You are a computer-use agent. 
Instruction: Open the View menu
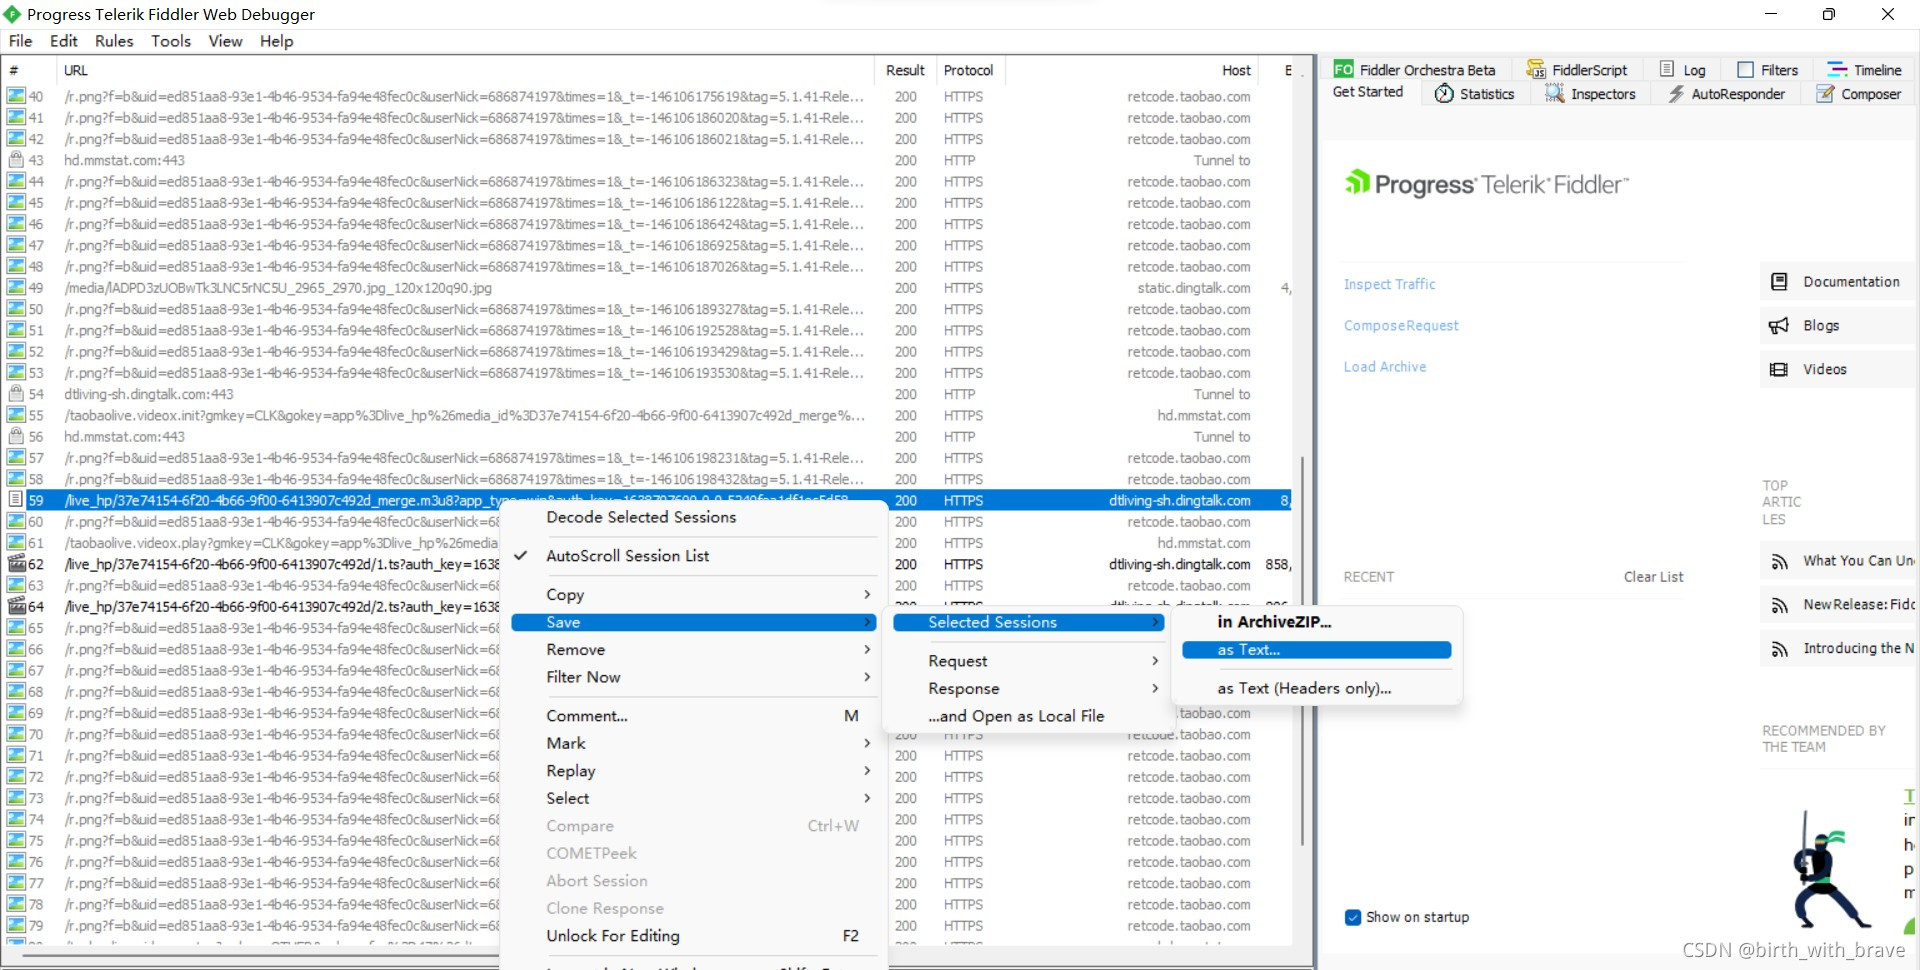point(225,41)
